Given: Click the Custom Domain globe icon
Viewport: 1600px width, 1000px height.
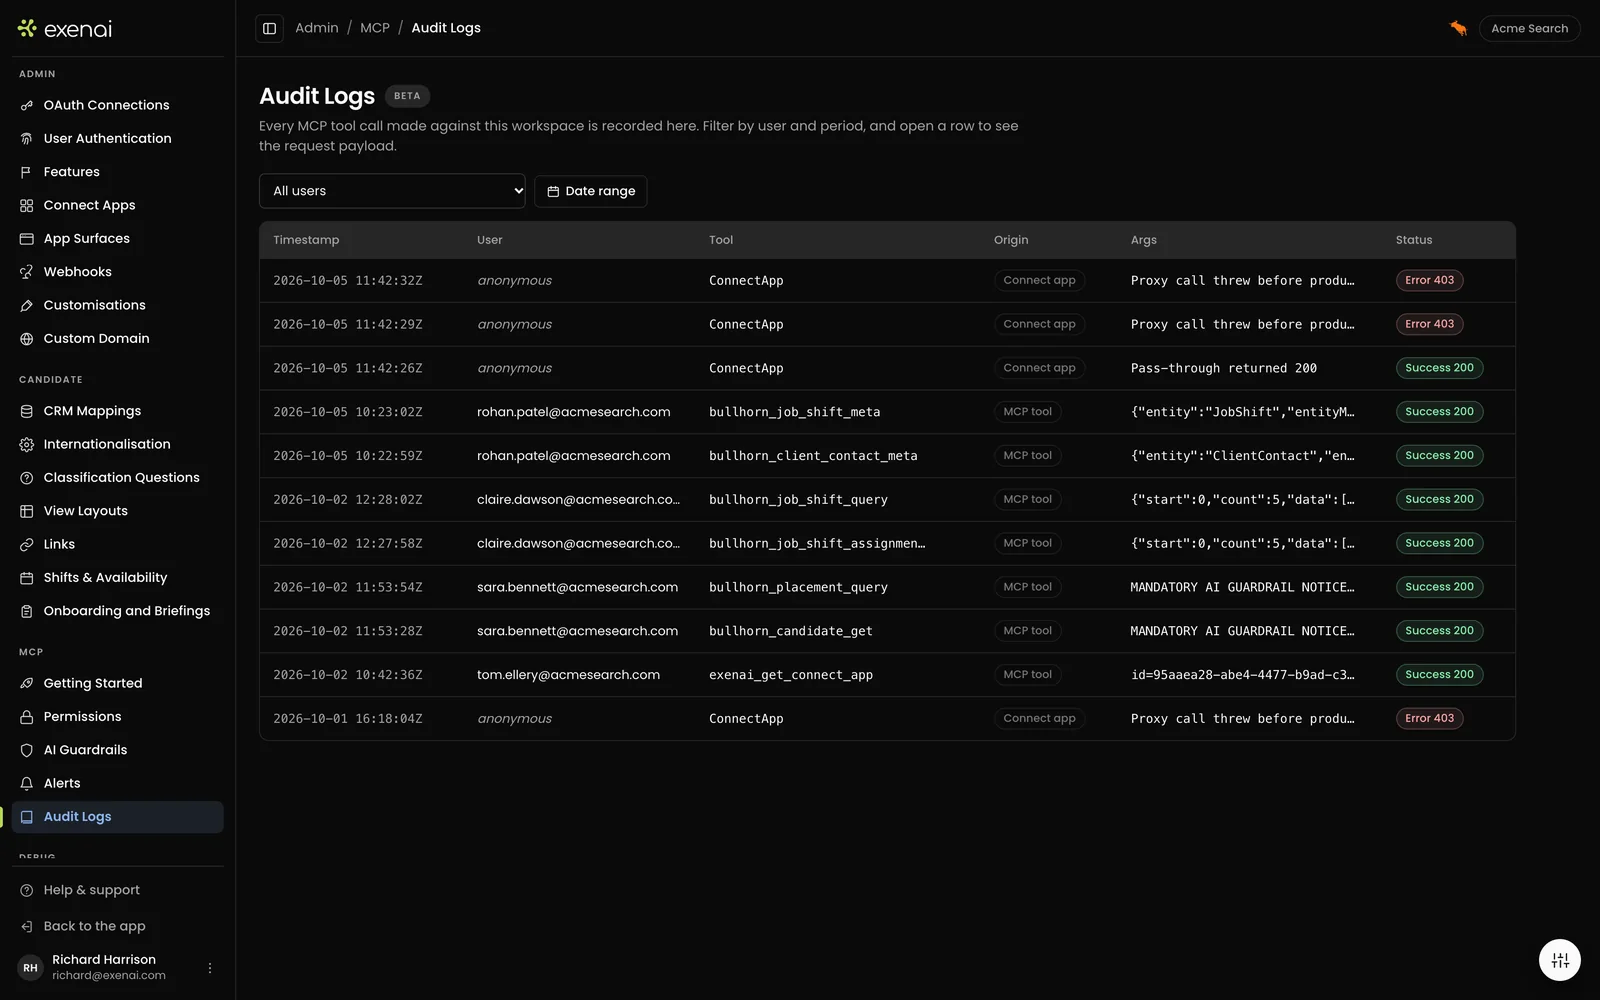Looking at the screenshot, I should coord(27,339).
